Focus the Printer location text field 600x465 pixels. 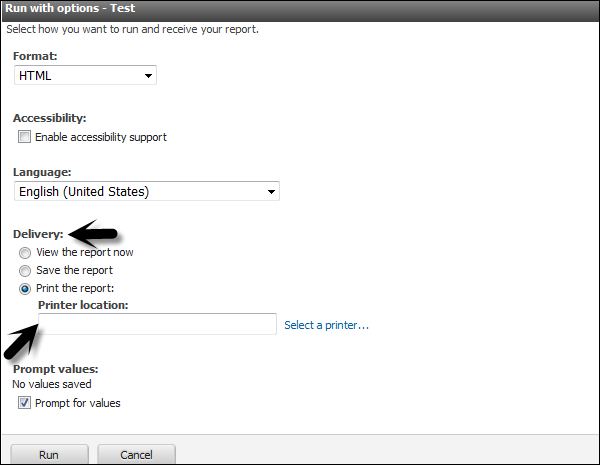point(157,324)
